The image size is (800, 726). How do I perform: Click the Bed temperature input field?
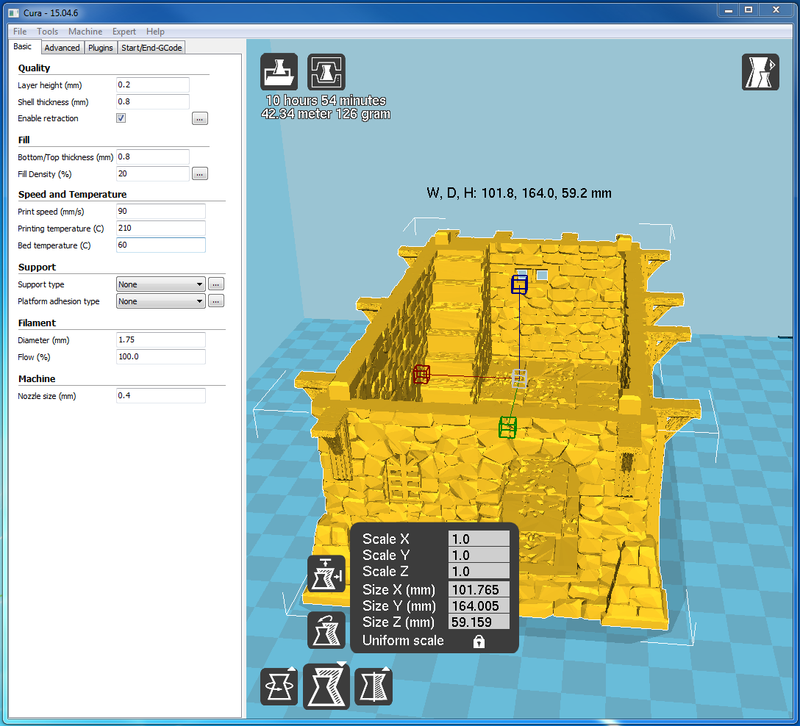point(161,245)
